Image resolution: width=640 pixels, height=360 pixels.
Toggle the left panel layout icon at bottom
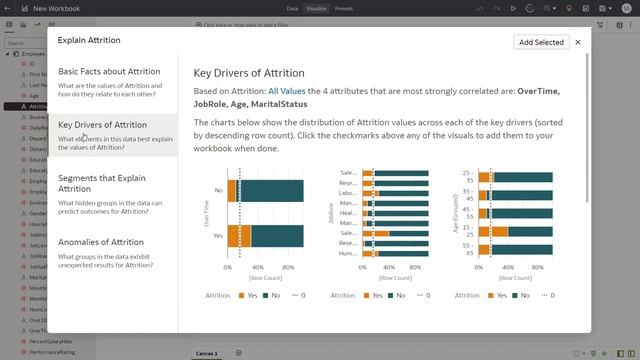click(620, 353)
